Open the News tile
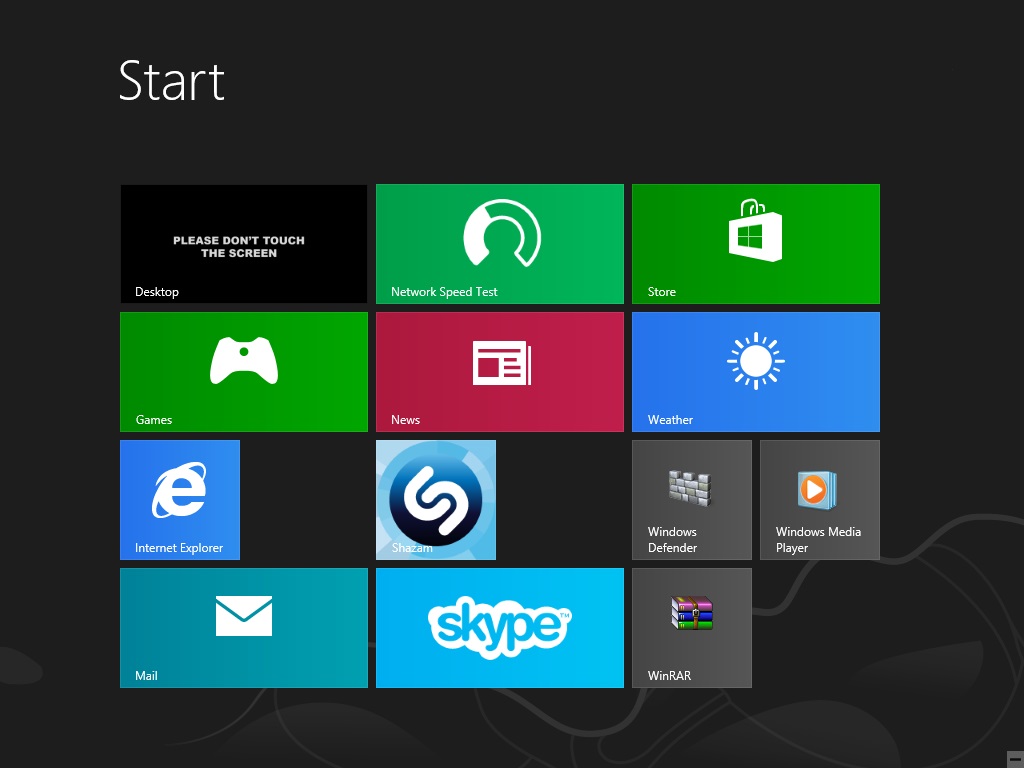1024x768 pixels. pyautogui.click(x=500, y=372)
